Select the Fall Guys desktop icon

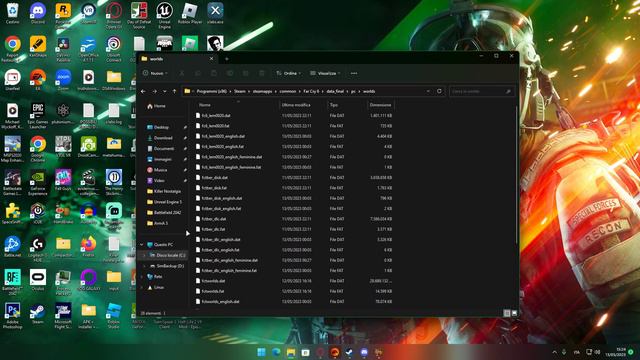(x=63, y=180)
